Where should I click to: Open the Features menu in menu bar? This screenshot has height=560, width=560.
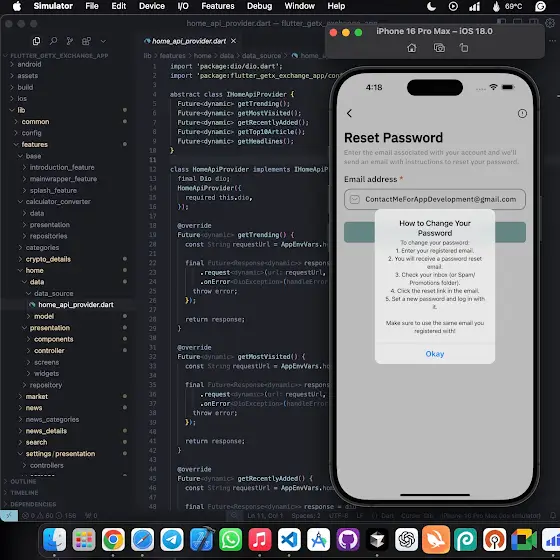[x=218, y=6]
